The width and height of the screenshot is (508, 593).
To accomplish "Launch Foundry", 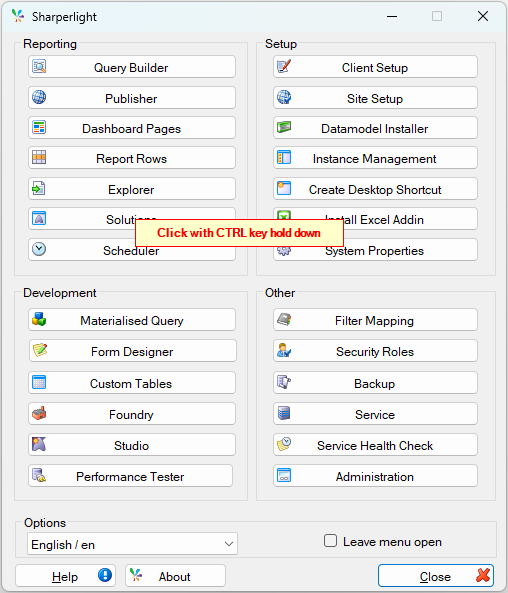I will click(x=132, y=414).
